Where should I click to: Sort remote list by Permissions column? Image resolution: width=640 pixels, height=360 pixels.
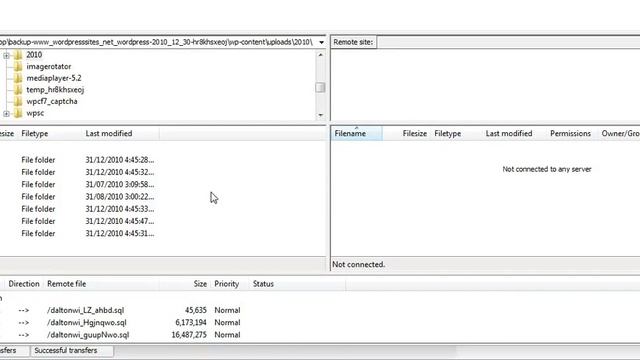pos(571,133)
